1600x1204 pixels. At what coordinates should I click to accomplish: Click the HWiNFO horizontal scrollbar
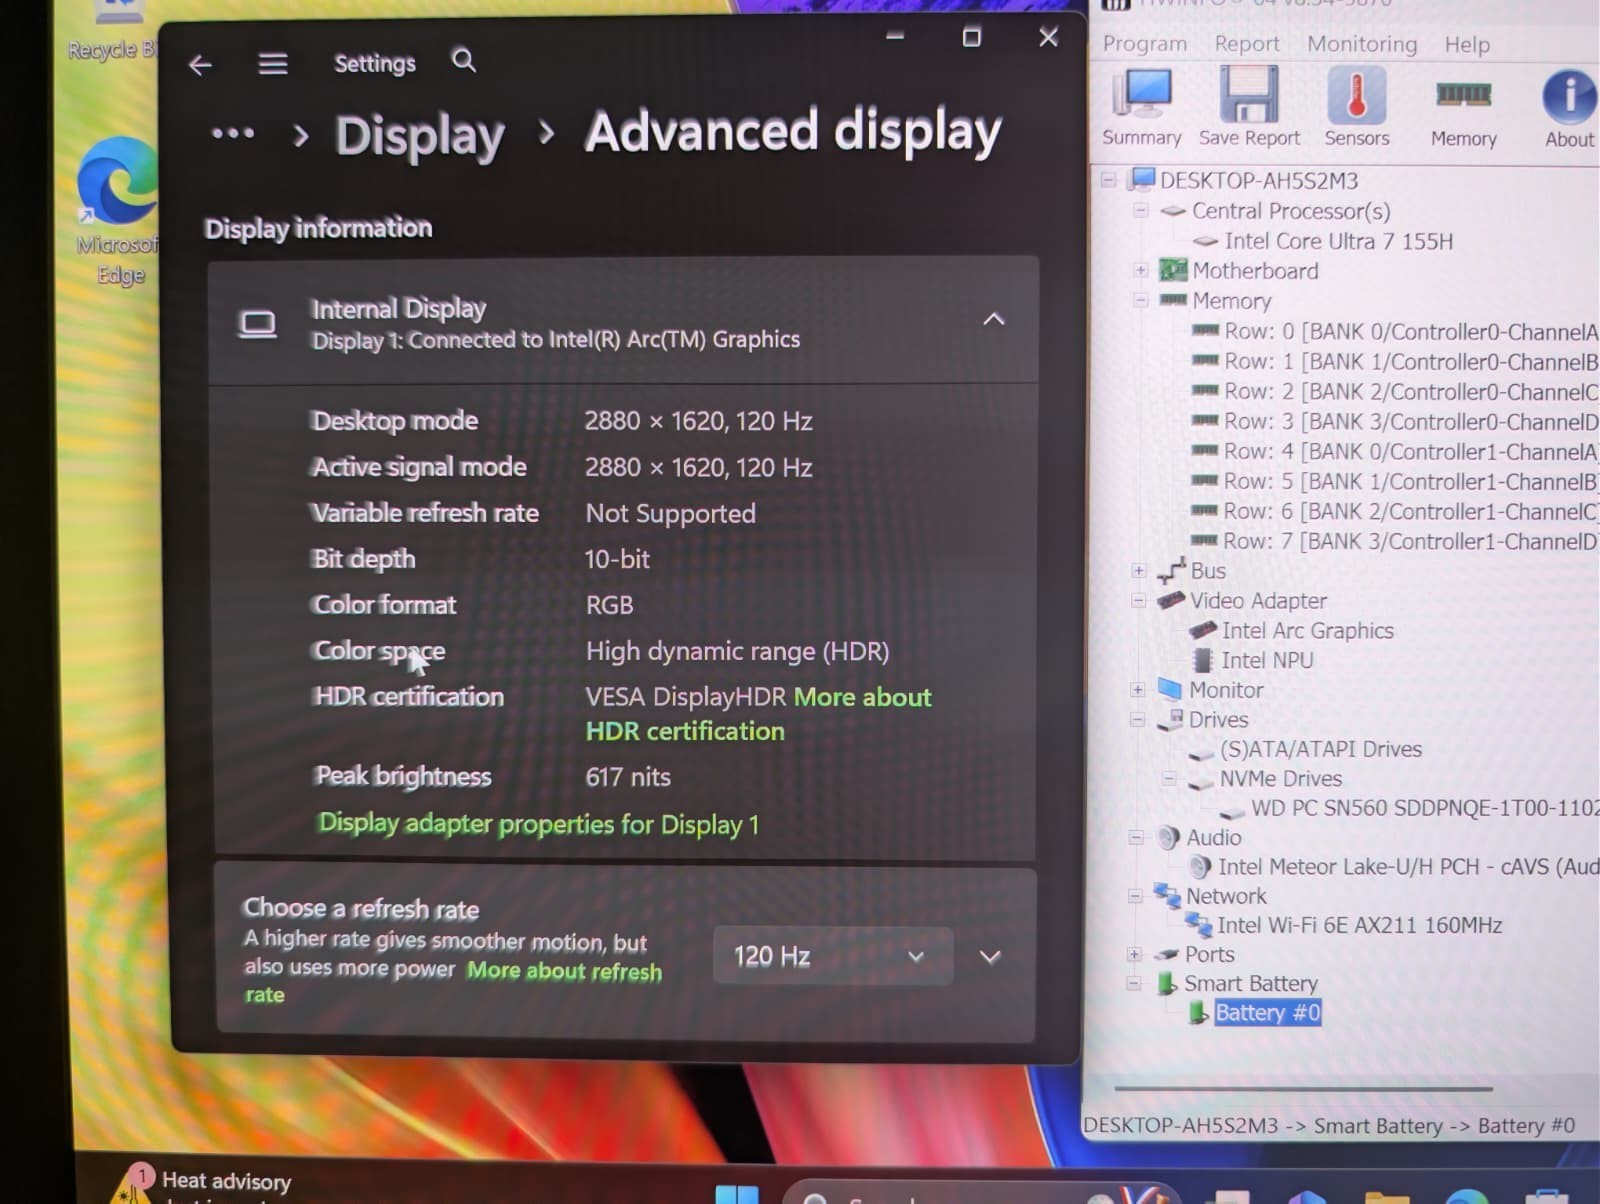pos(1303,1088)
